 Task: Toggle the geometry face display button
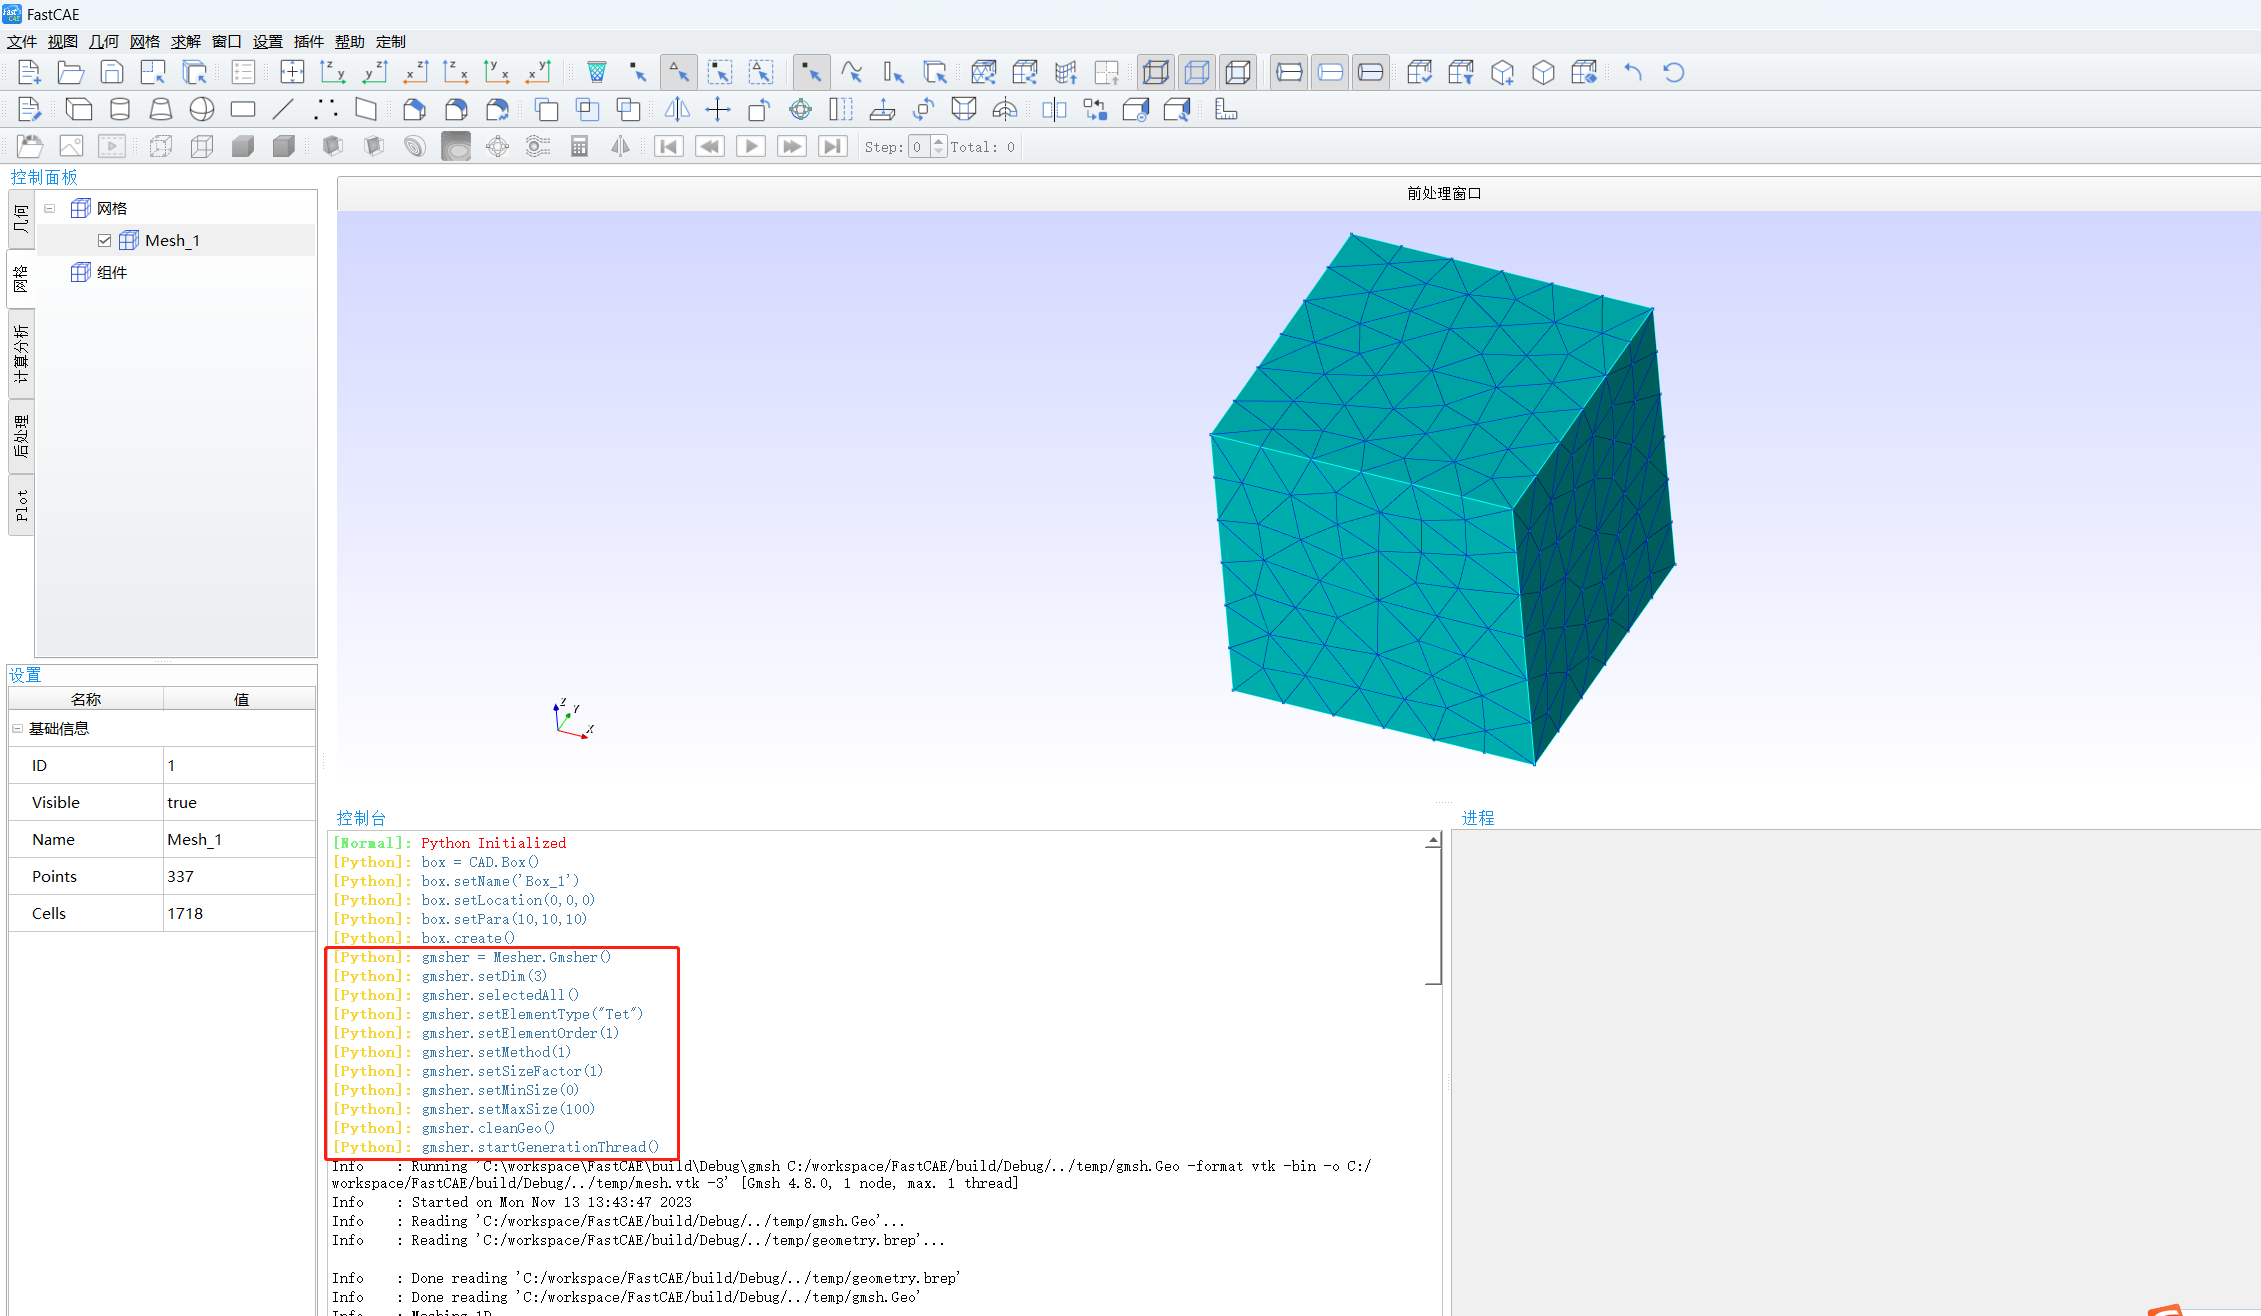1371,72
